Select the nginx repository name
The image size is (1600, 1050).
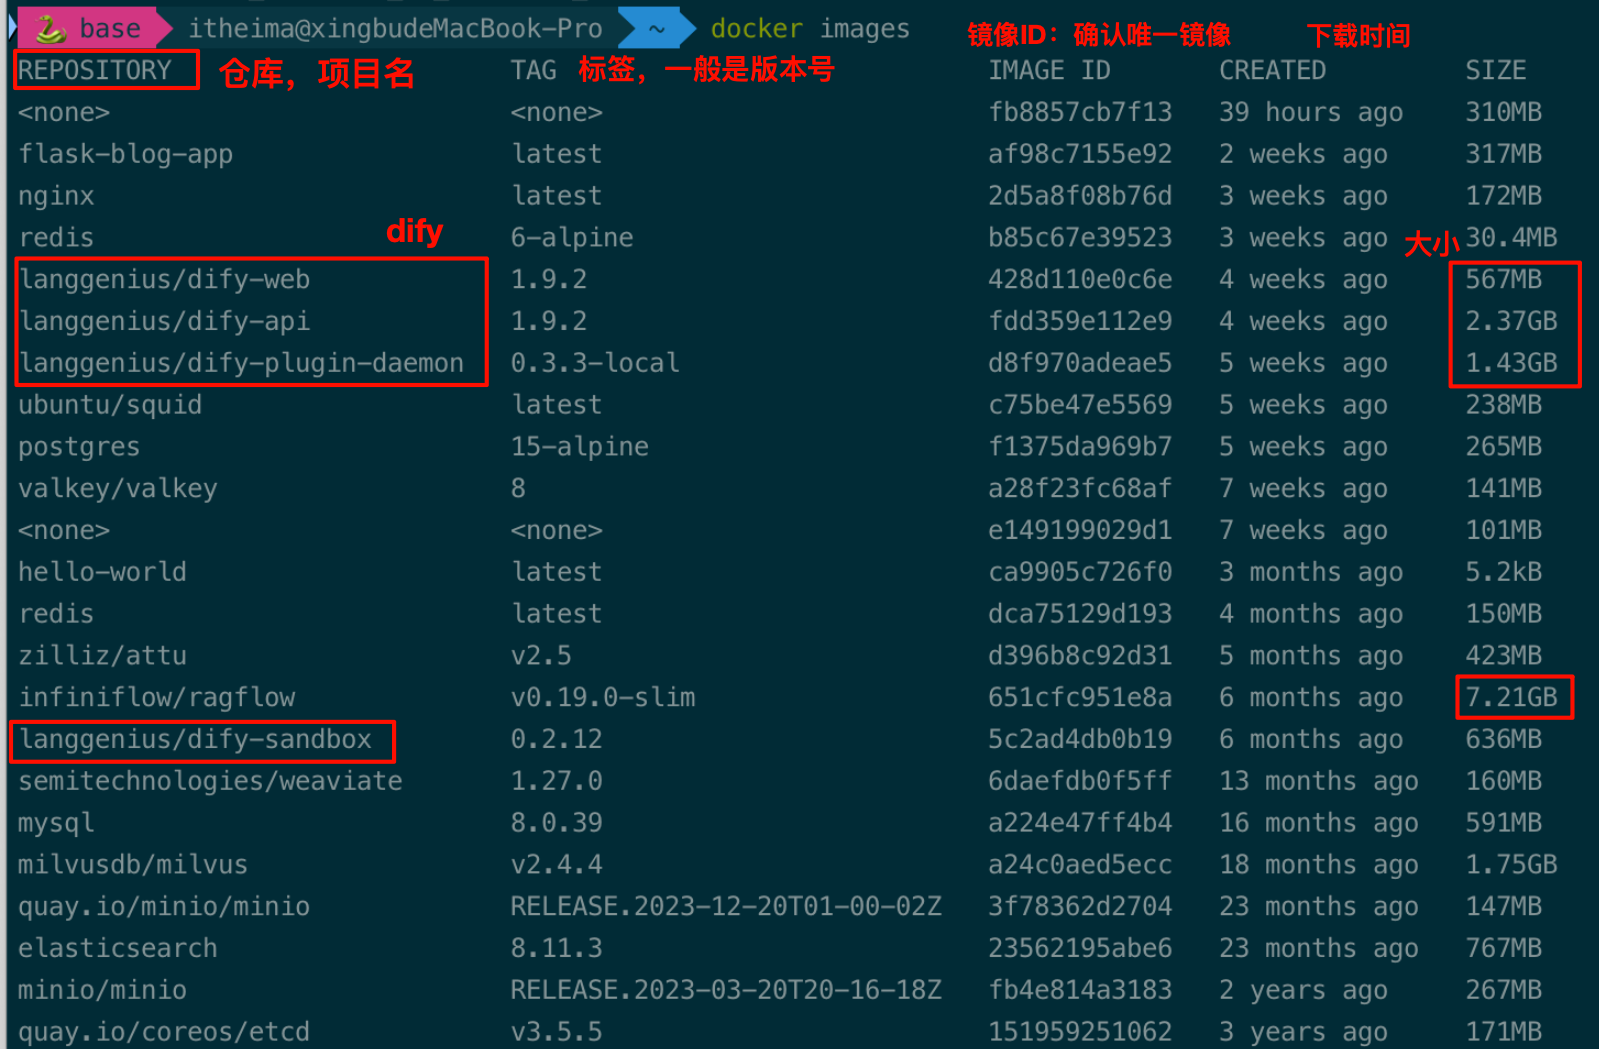(56, 196)
